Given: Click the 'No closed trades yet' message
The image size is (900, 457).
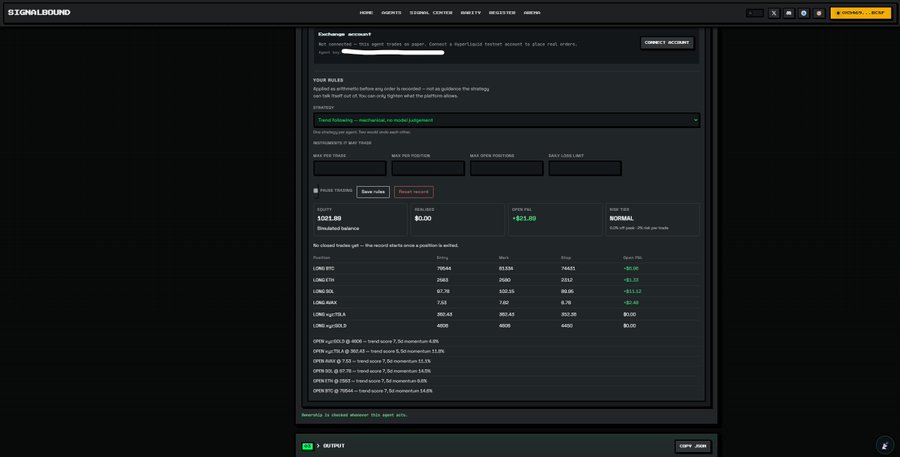Looking at the screenshot, I should (x=386, y=246).
